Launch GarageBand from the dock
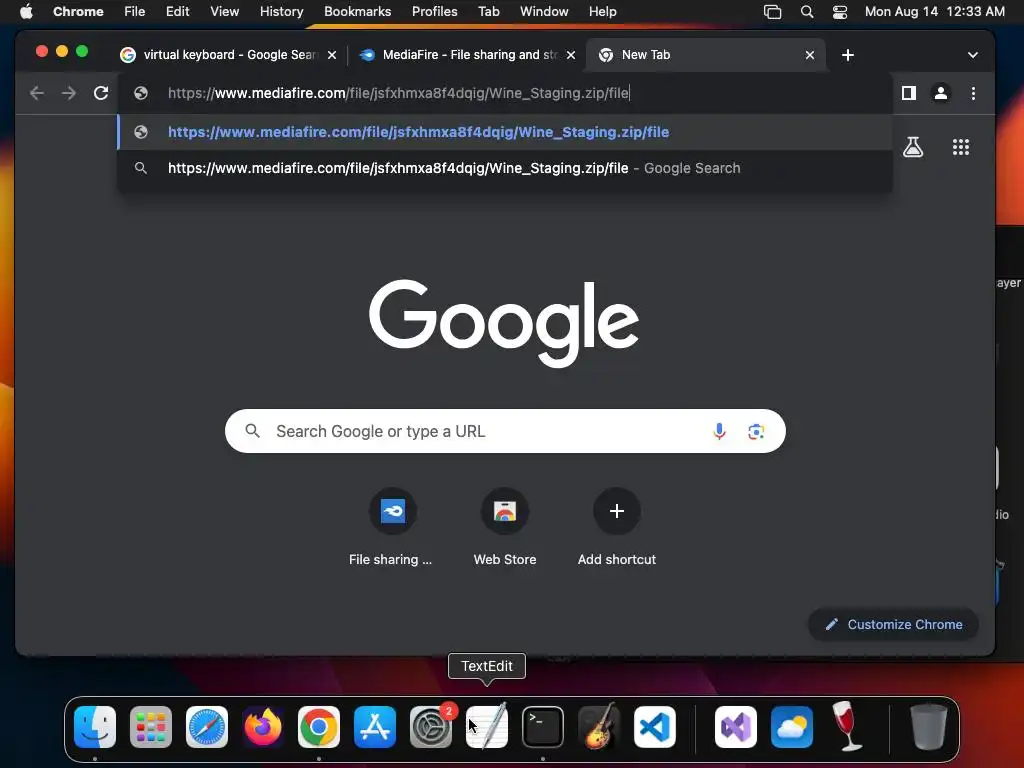This screenshot has width=1024, height=768. point(599,727)
